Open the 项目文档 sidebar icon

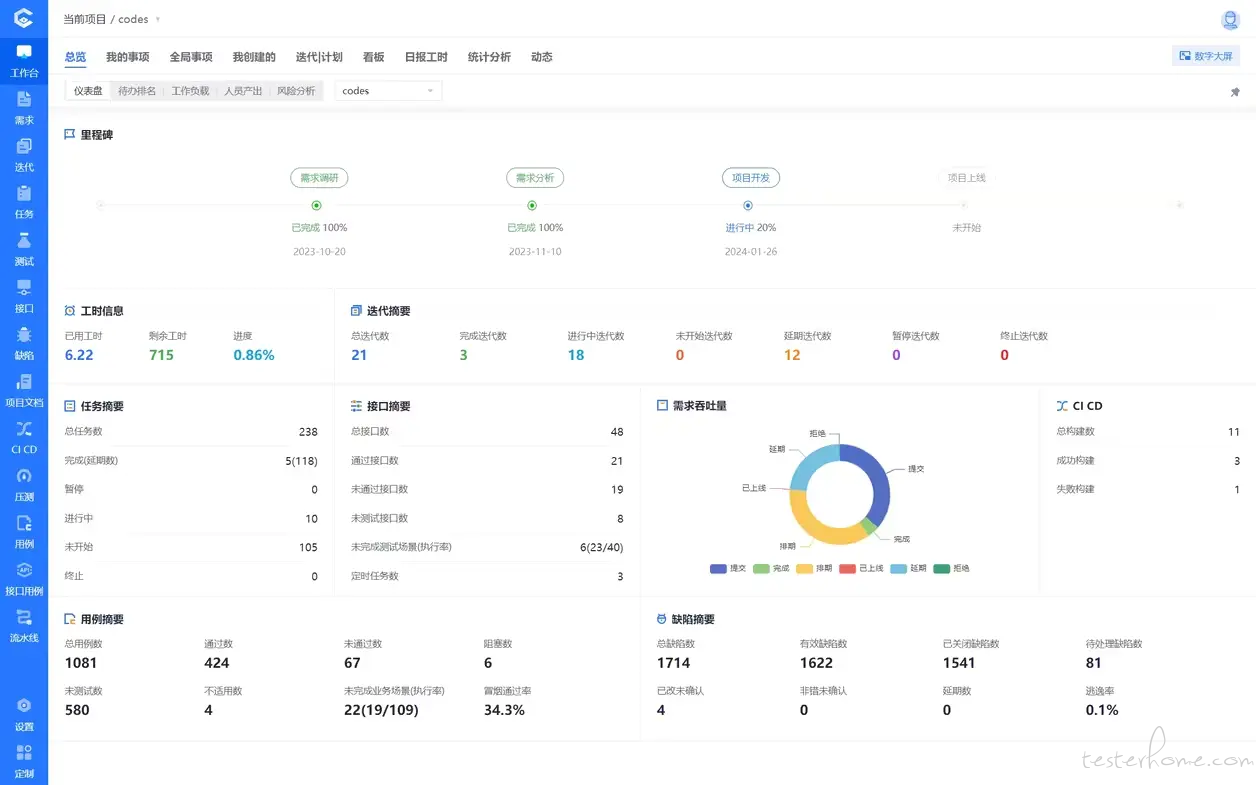point(24,390)
